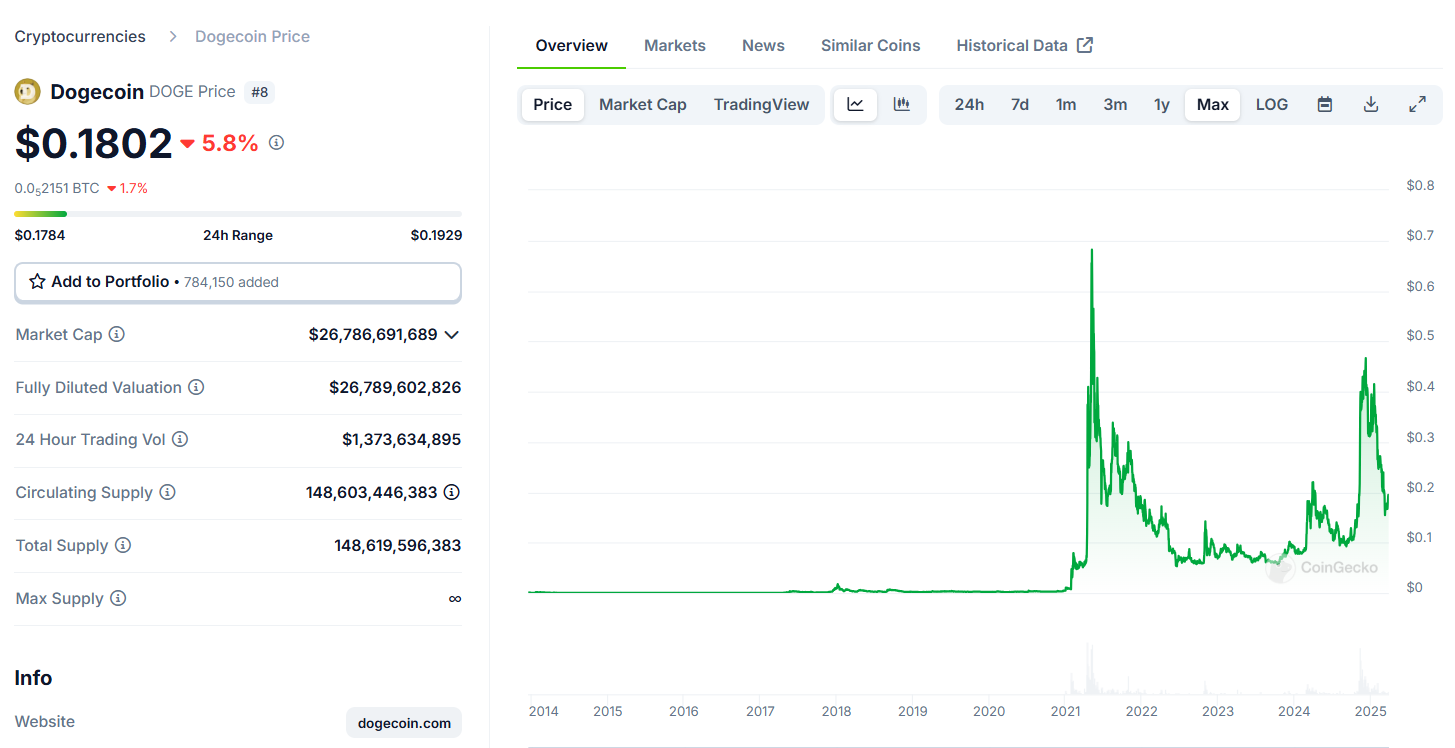Open the Markets tab
1455x748 pixels.
pyautogui.click(x=675, y=45)
